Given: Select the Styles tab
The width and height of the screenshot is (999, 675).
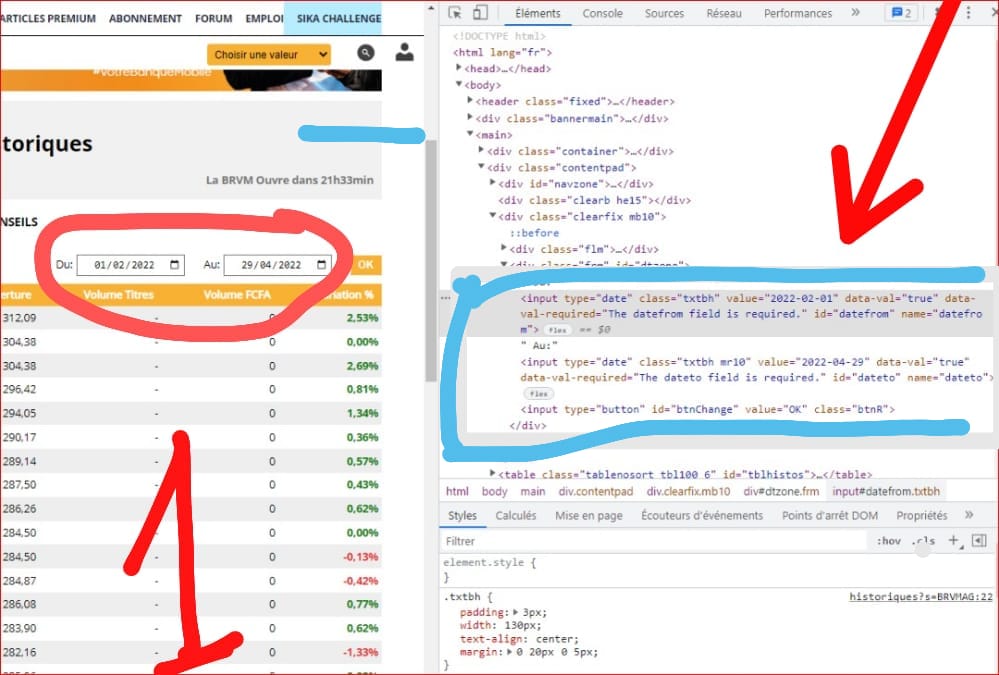Looking at the screenshot, I should [462, 515].
